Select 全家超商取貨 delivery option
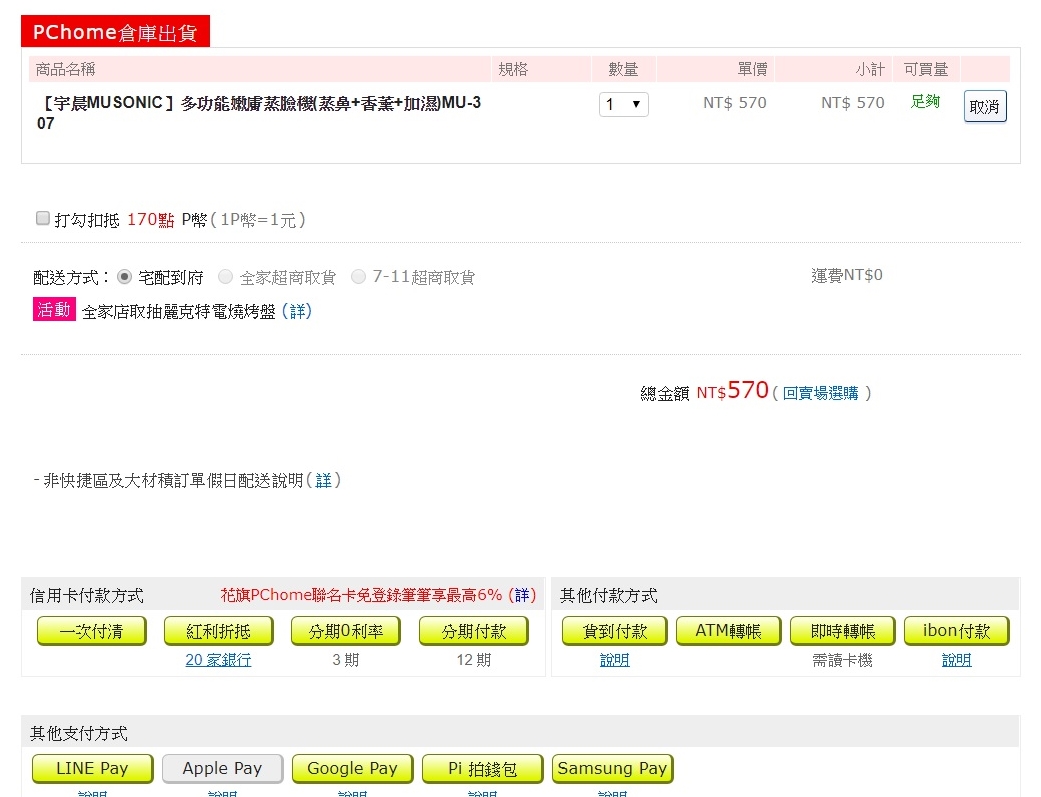 click(x=226, y=277)
